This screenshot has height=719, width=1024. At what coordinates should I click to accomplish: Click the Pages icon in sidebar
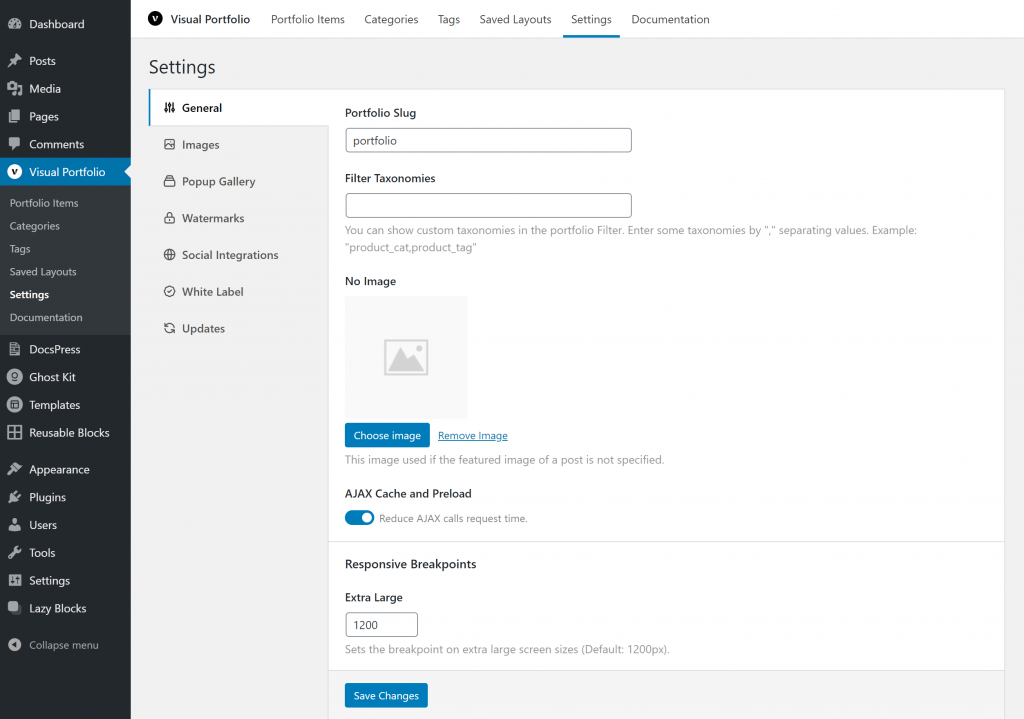14,116
